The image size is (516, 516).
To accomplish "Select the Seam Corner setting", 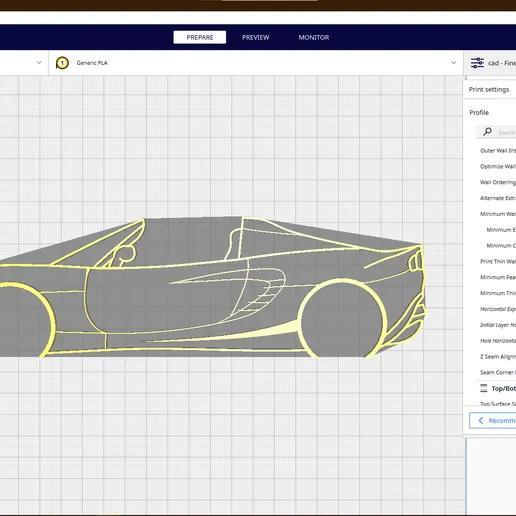I will coord(498,372).
